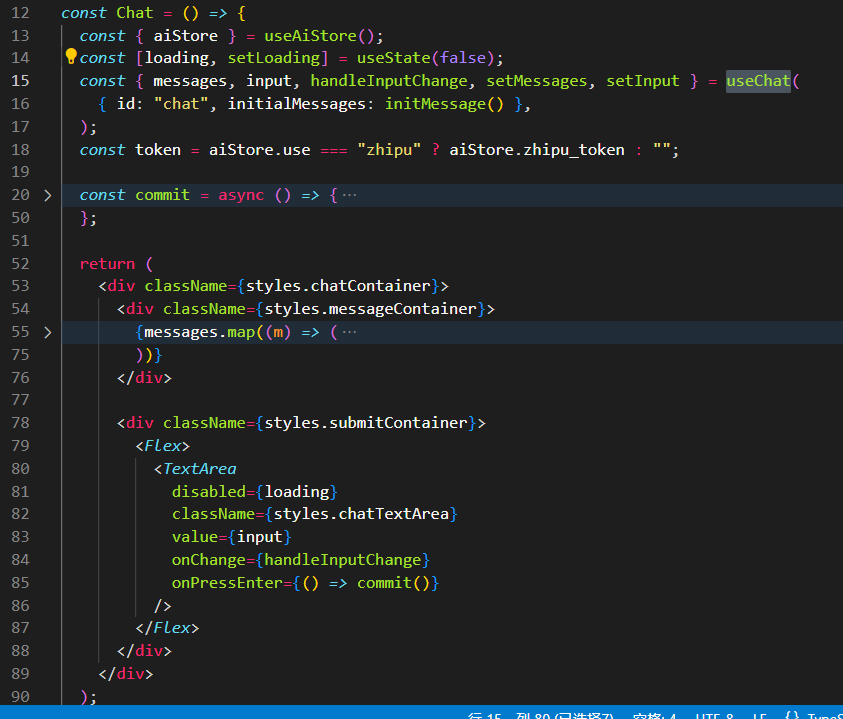Click the lightbulb code action icon

click(x=71, y=56)
